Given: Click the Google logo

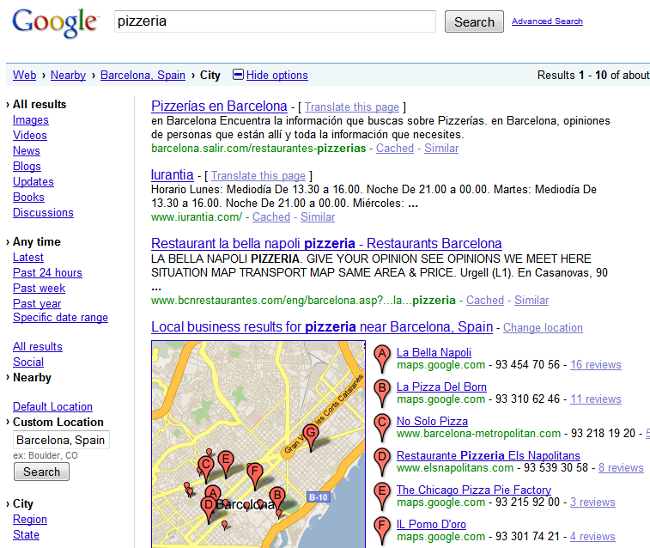Looking at the screenshot, I should (55, 23).
